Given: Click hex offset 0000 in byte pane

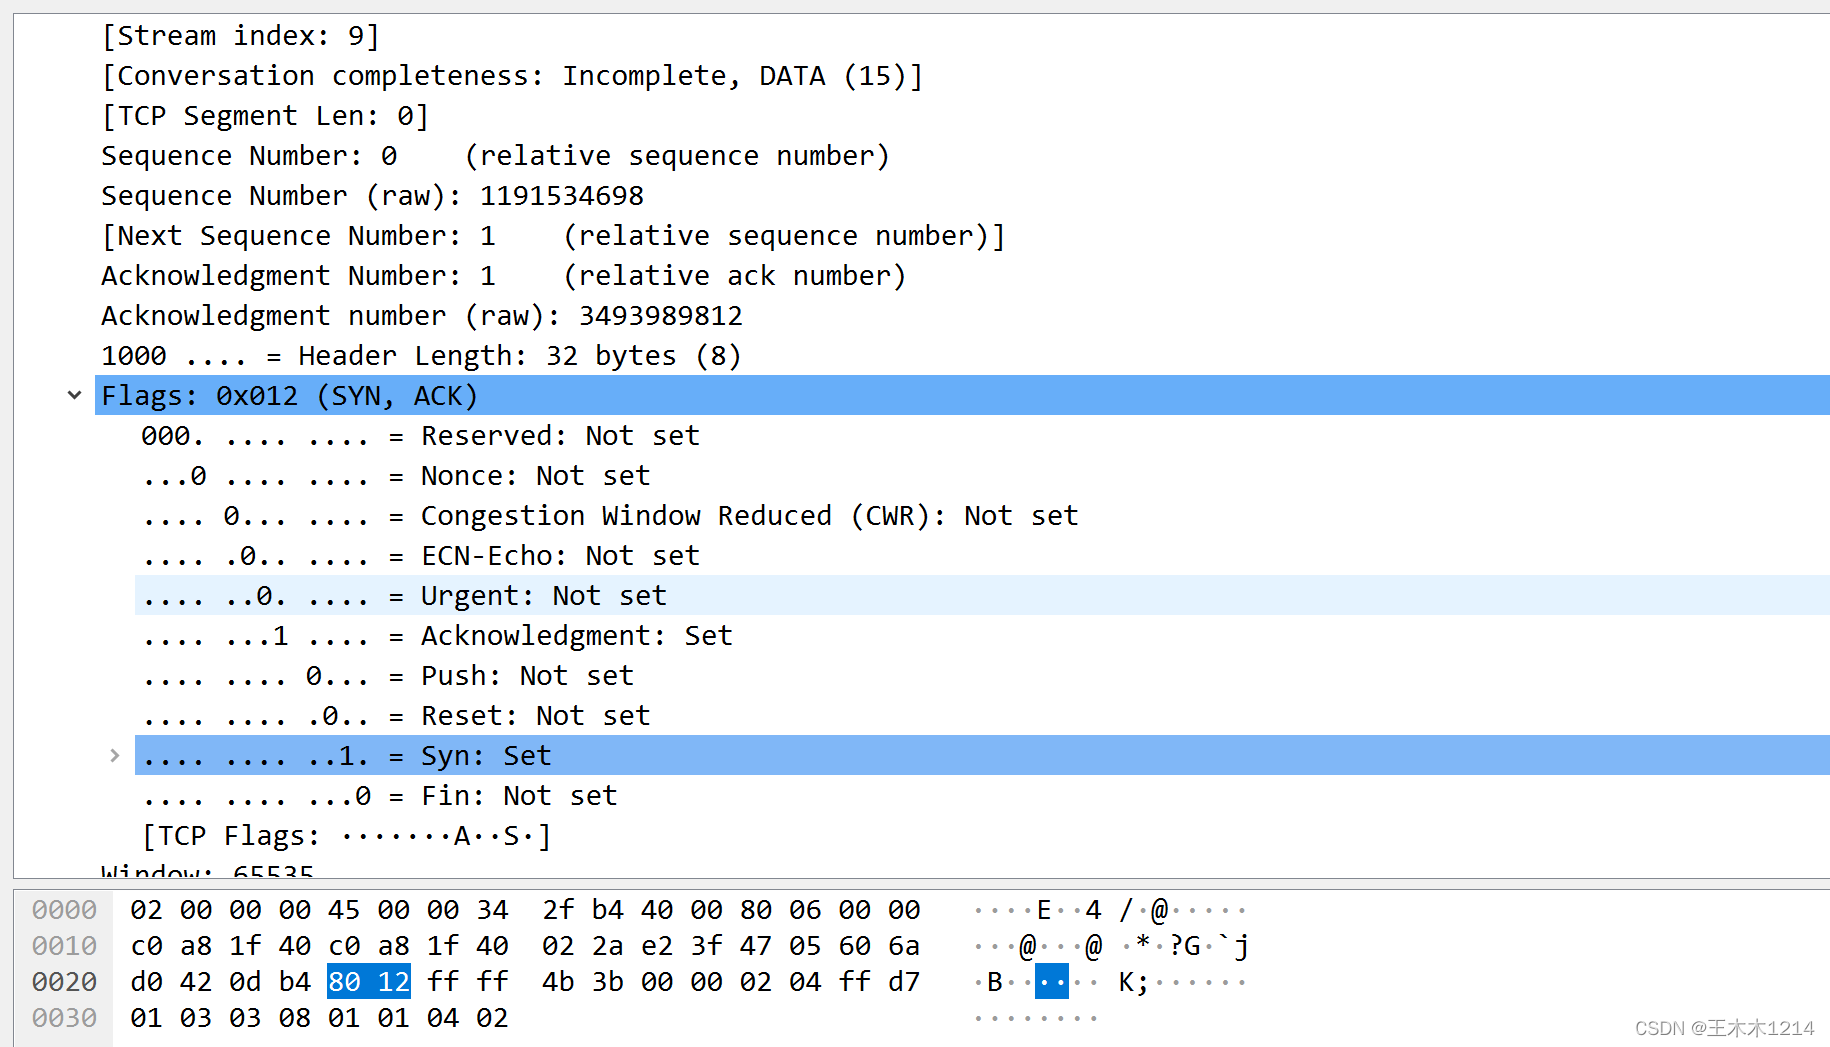Looking at the screenshot, I should 64,910.
